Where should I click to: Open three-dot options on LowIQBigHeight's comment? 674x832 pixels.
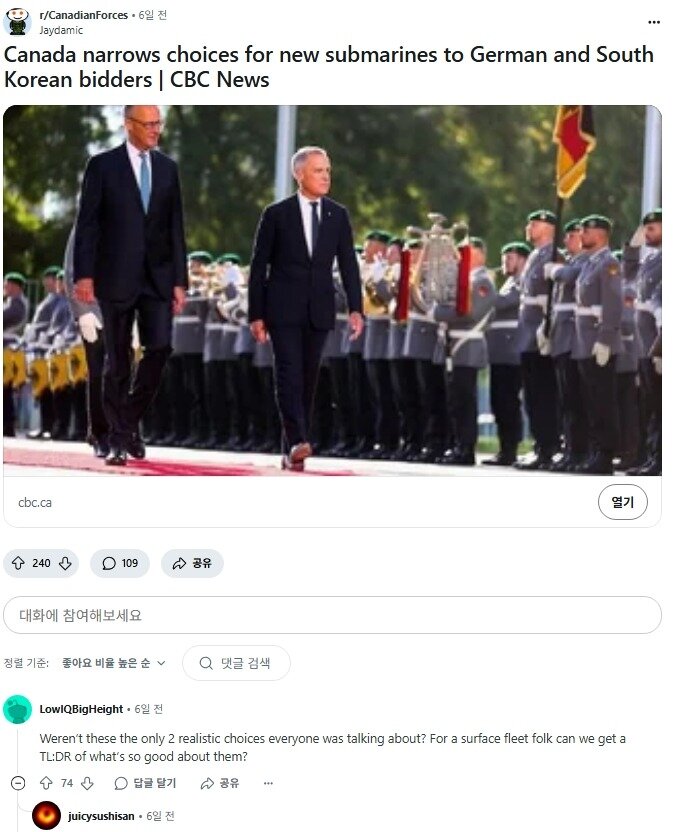point(269,783)
